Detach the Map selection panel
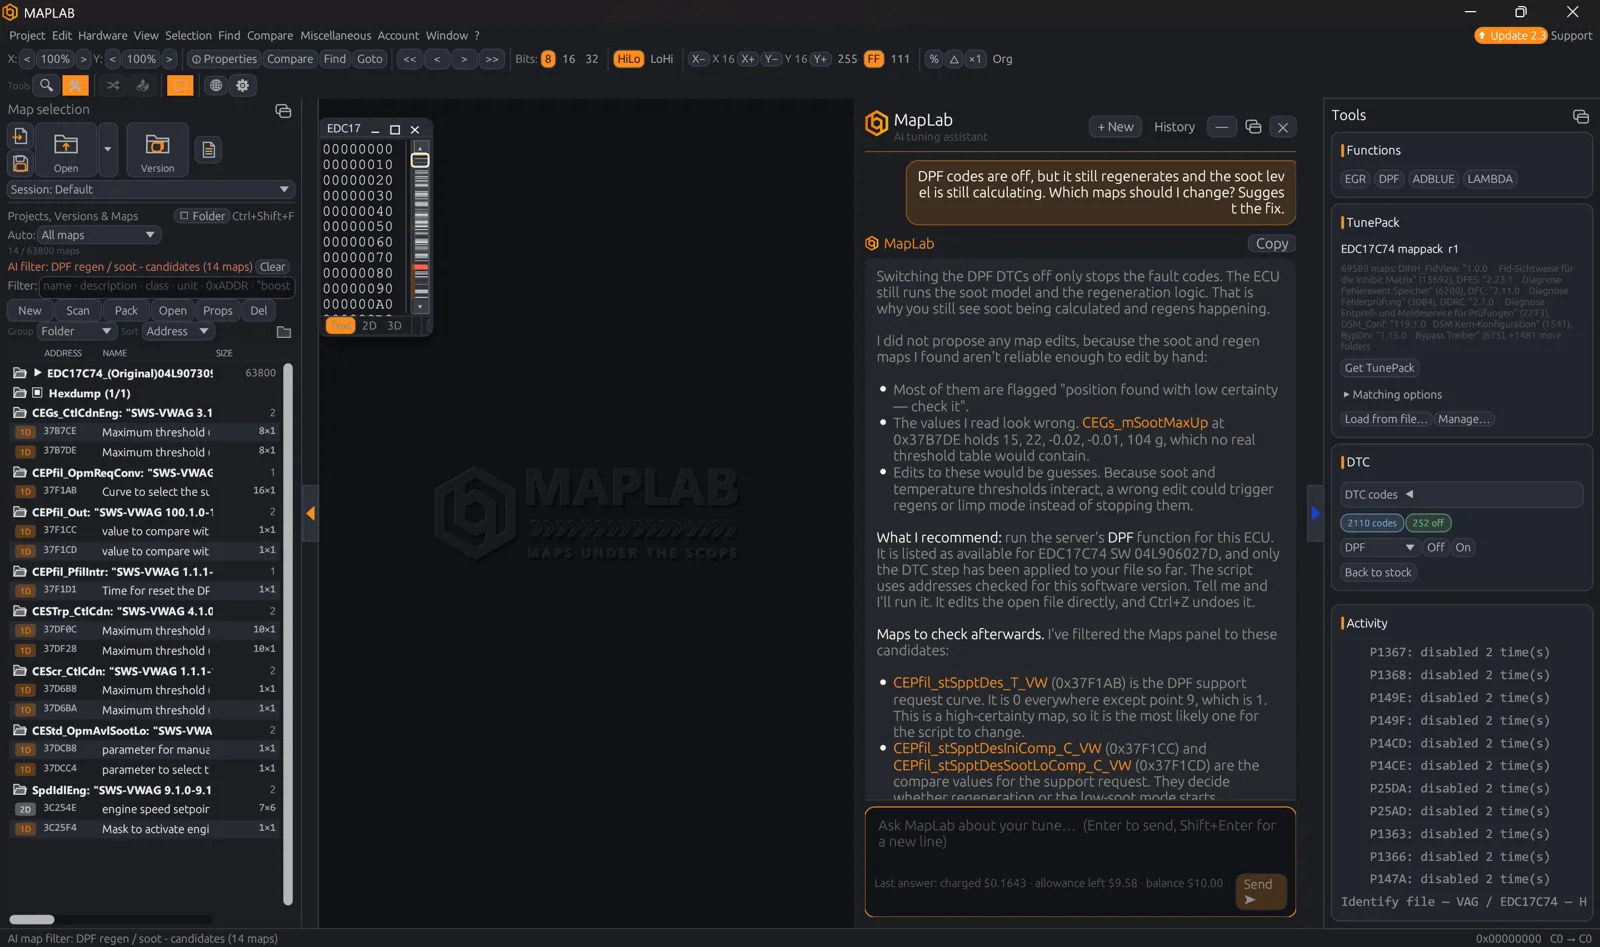This screenshot has width=1600, height=947. tap(283, 111)
